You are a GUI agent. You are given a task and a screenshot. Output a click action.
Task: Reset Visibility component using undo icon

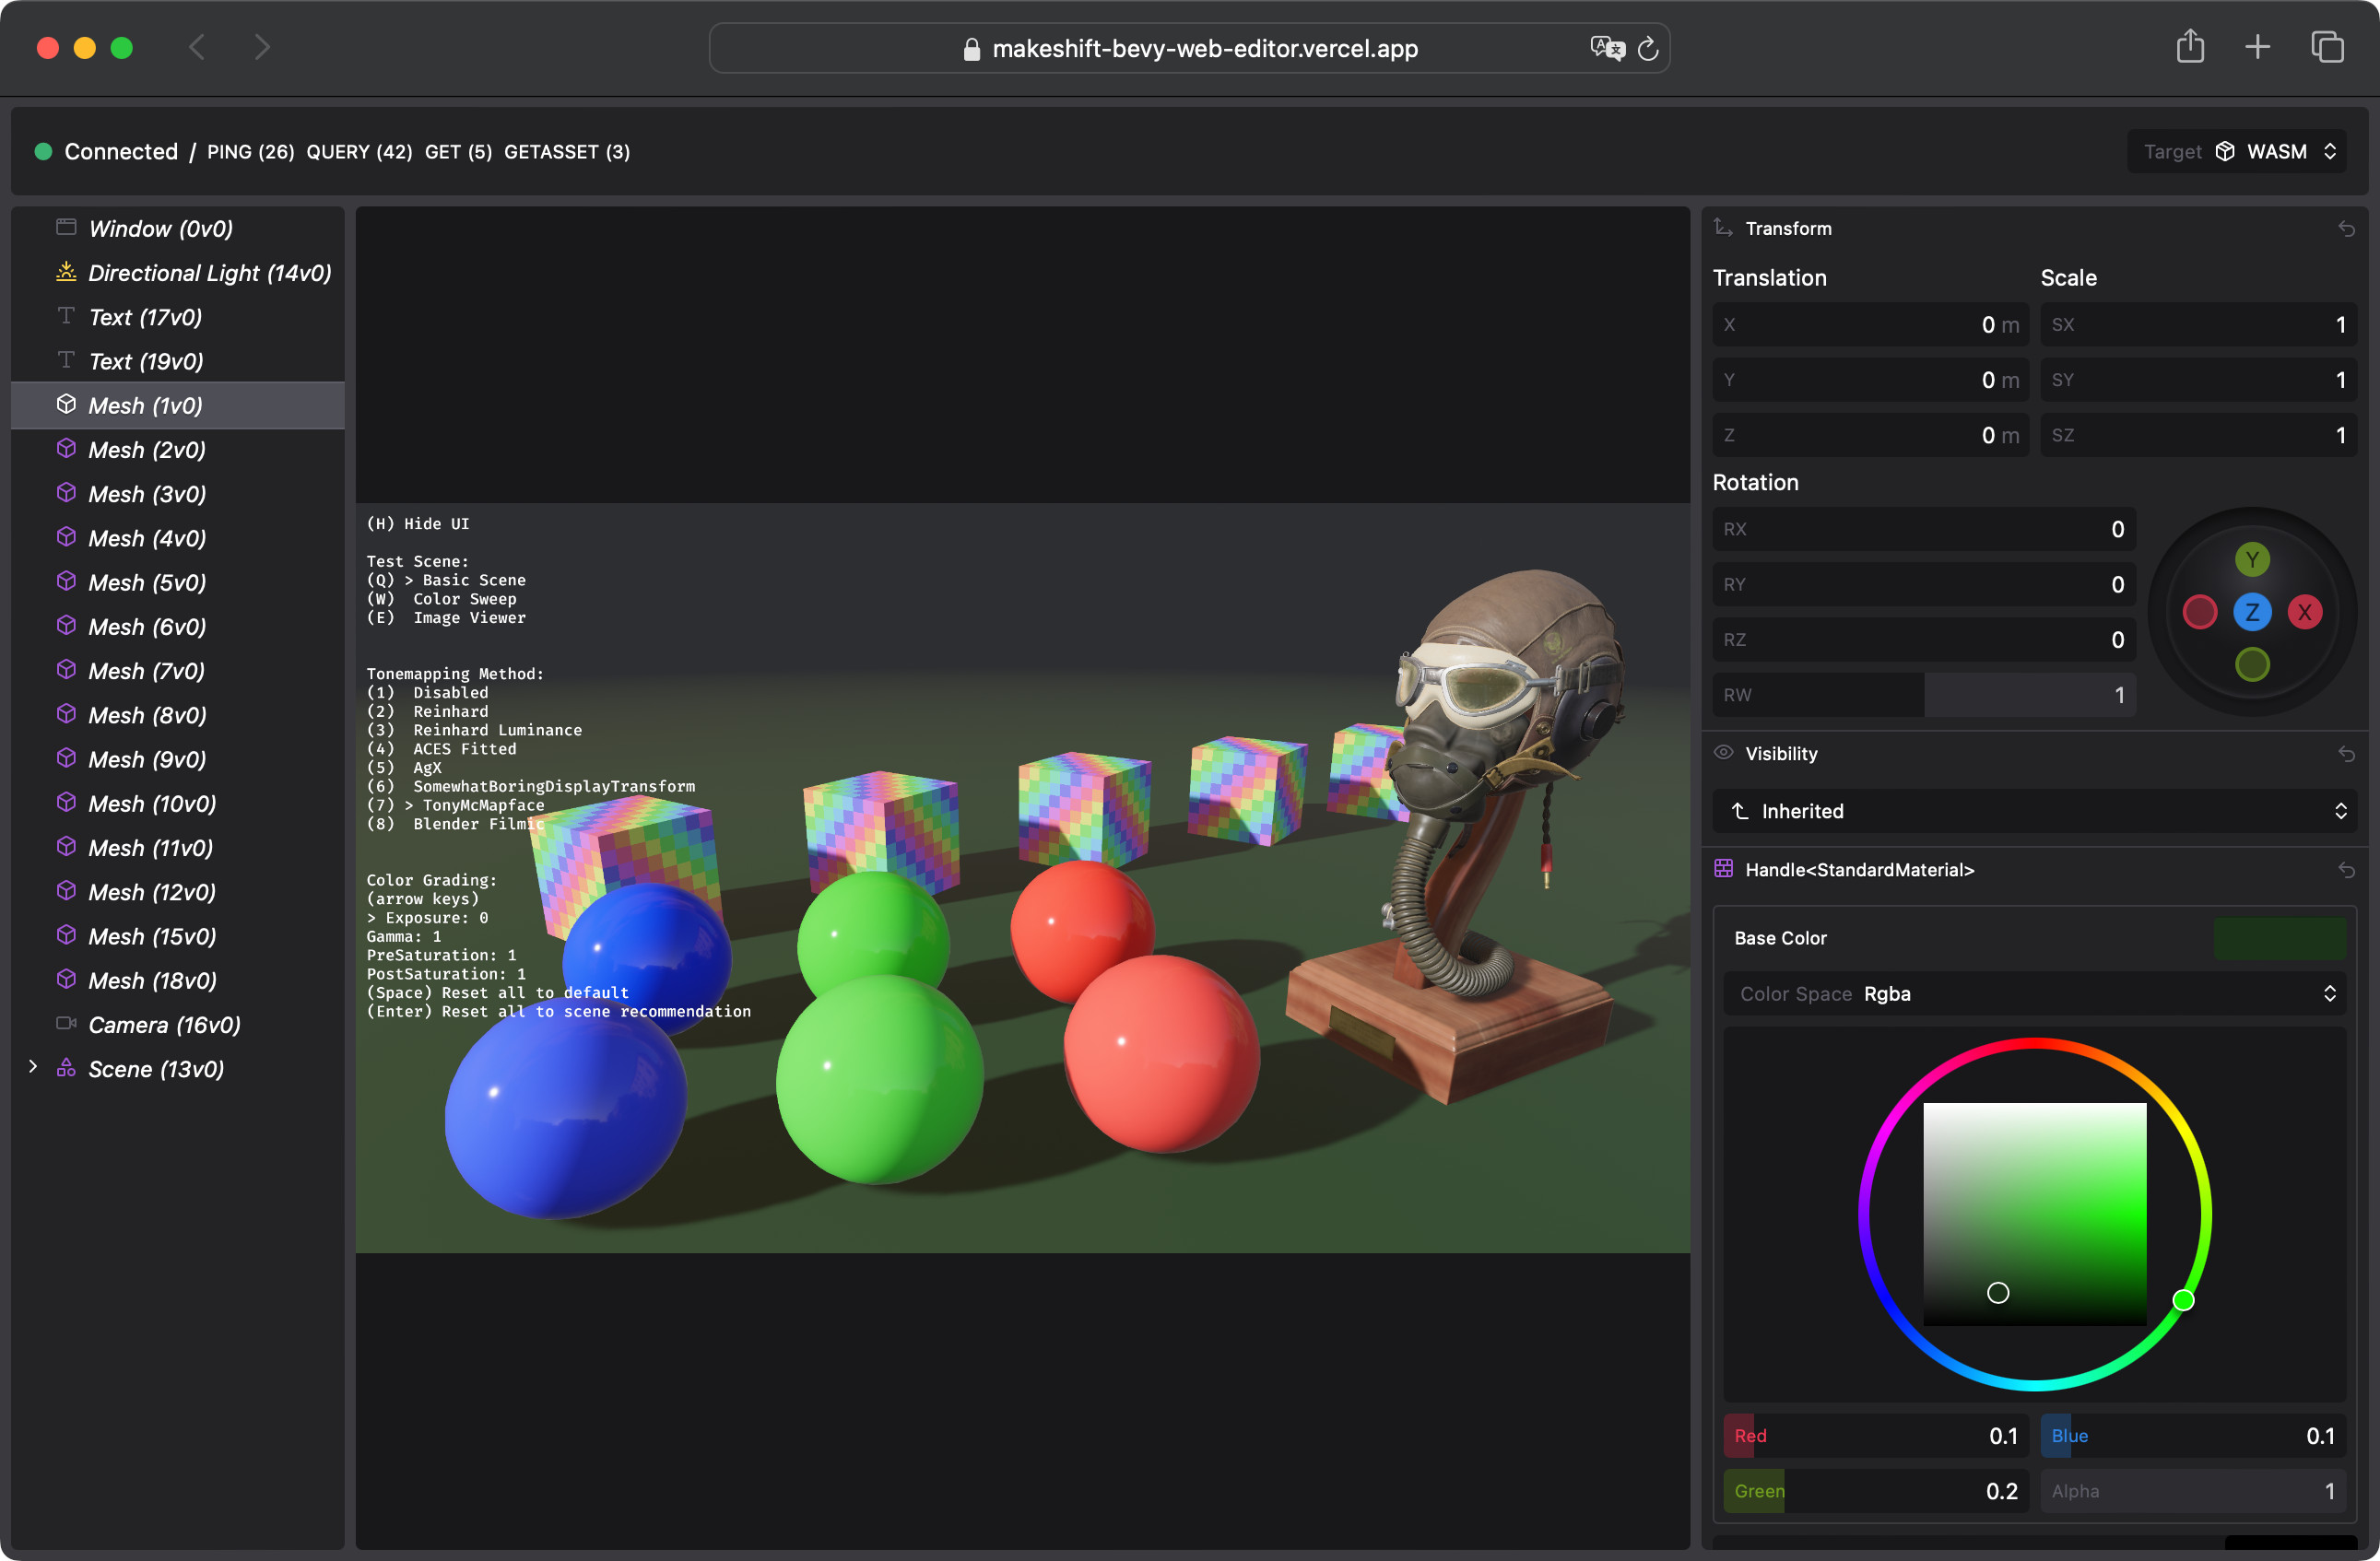(x=2346, y=754)
